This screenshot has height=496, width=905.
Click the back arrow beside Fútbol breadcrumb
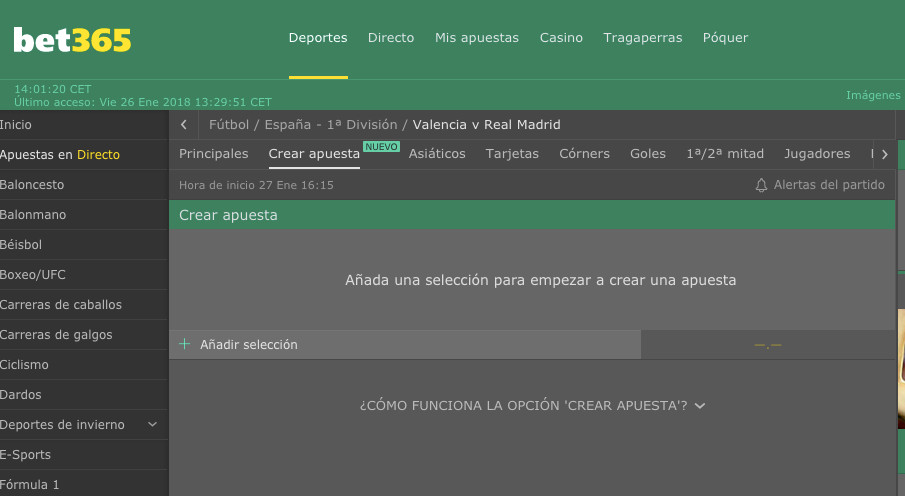pos(184,125)
